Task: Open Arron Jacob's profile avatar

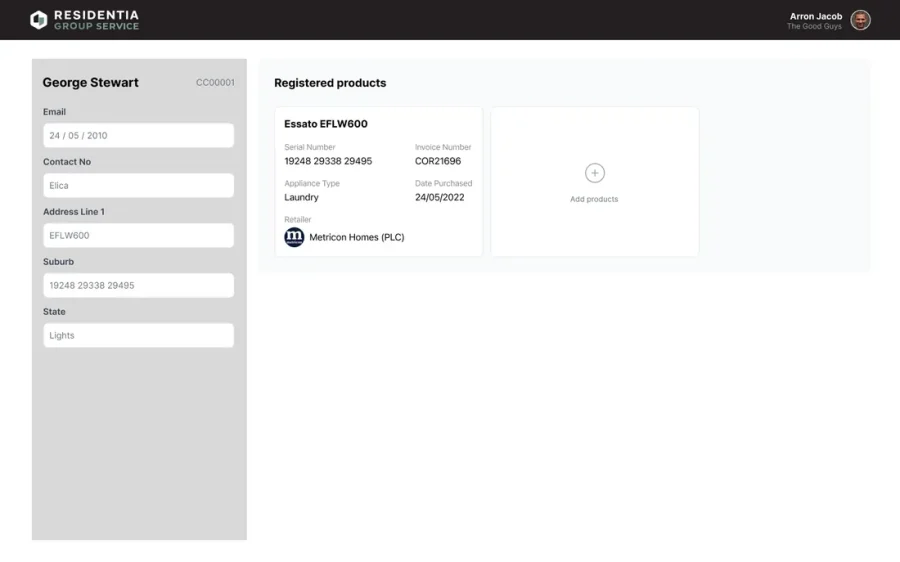Action: click(860, 20)
